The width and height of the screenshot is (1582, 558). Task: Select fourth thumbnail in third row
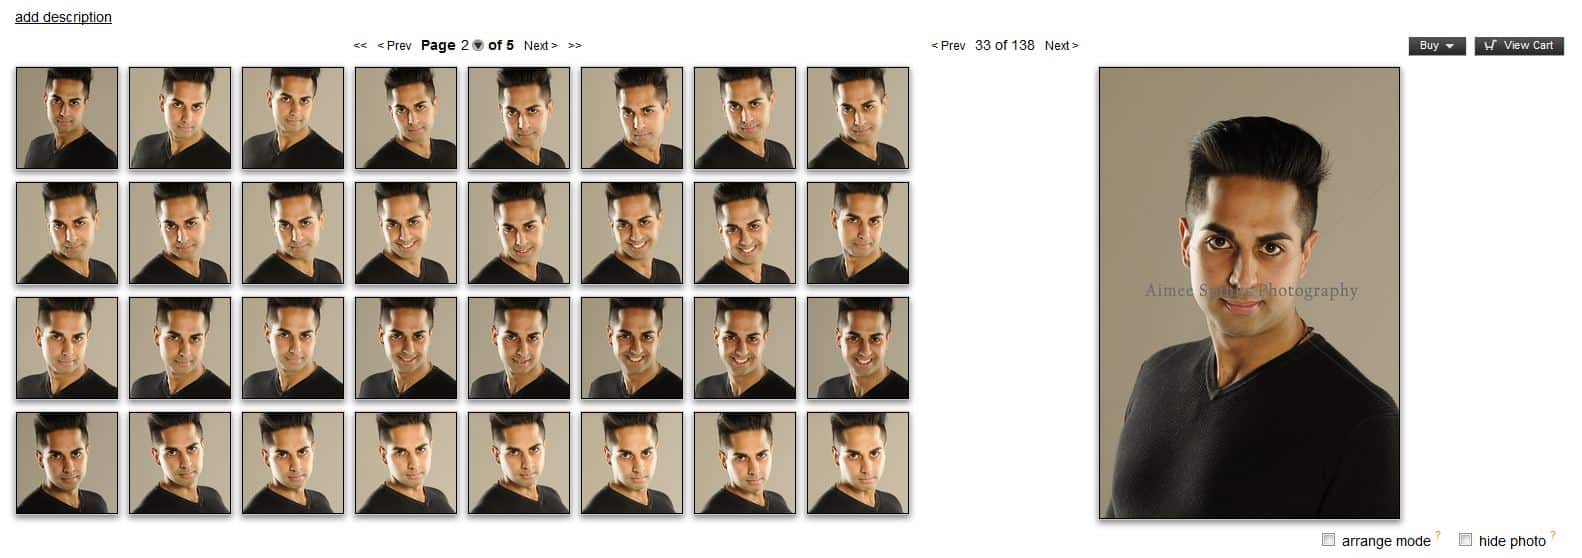(406, 348)
